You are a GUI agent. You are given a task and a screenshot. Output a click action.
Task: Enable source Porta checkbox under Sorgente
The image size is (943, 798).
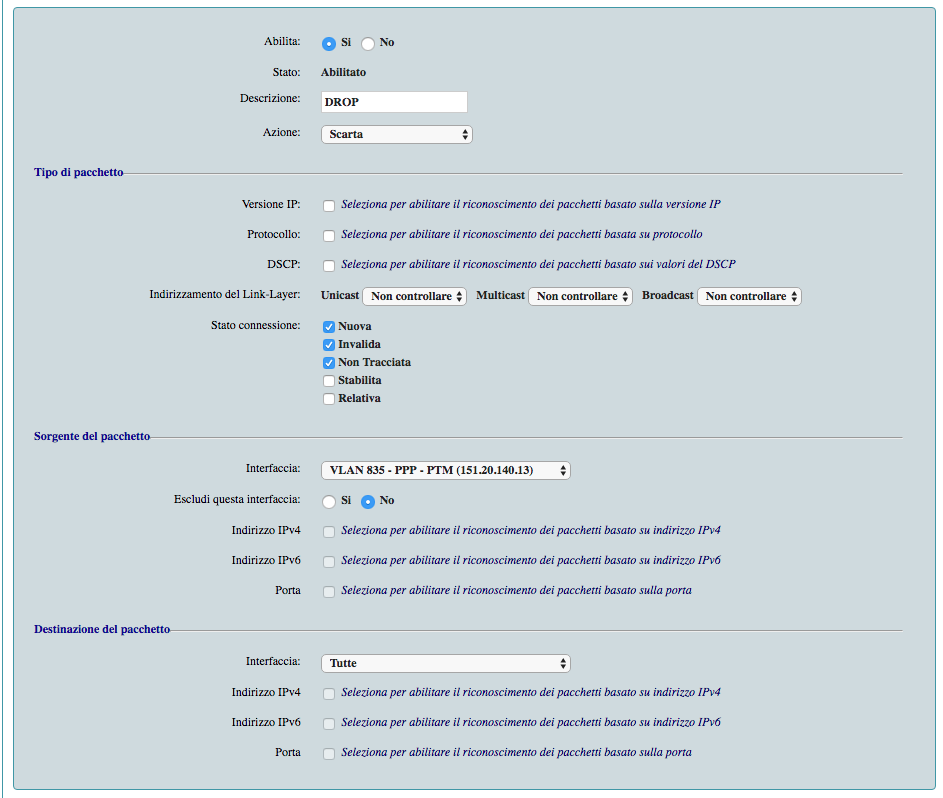click(x=328, y=592)
